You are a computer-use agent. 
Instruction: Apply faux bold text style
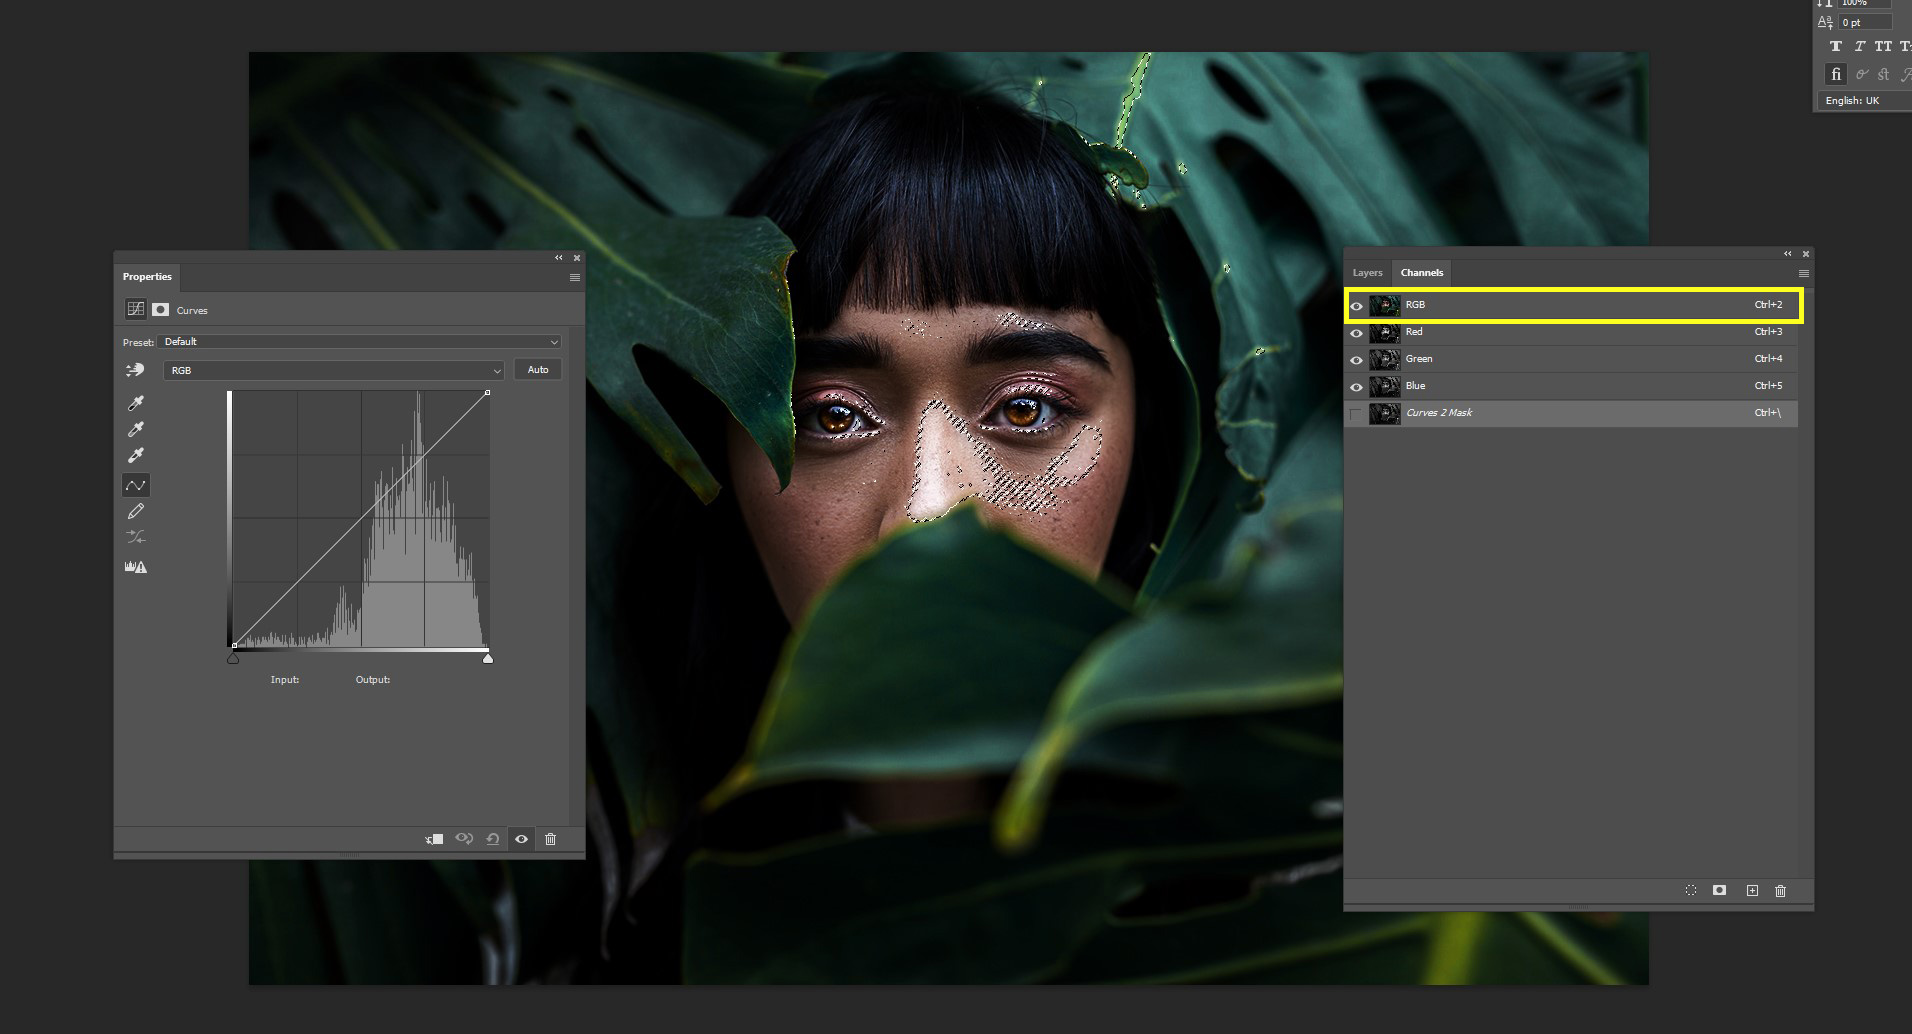point(1836,46)
